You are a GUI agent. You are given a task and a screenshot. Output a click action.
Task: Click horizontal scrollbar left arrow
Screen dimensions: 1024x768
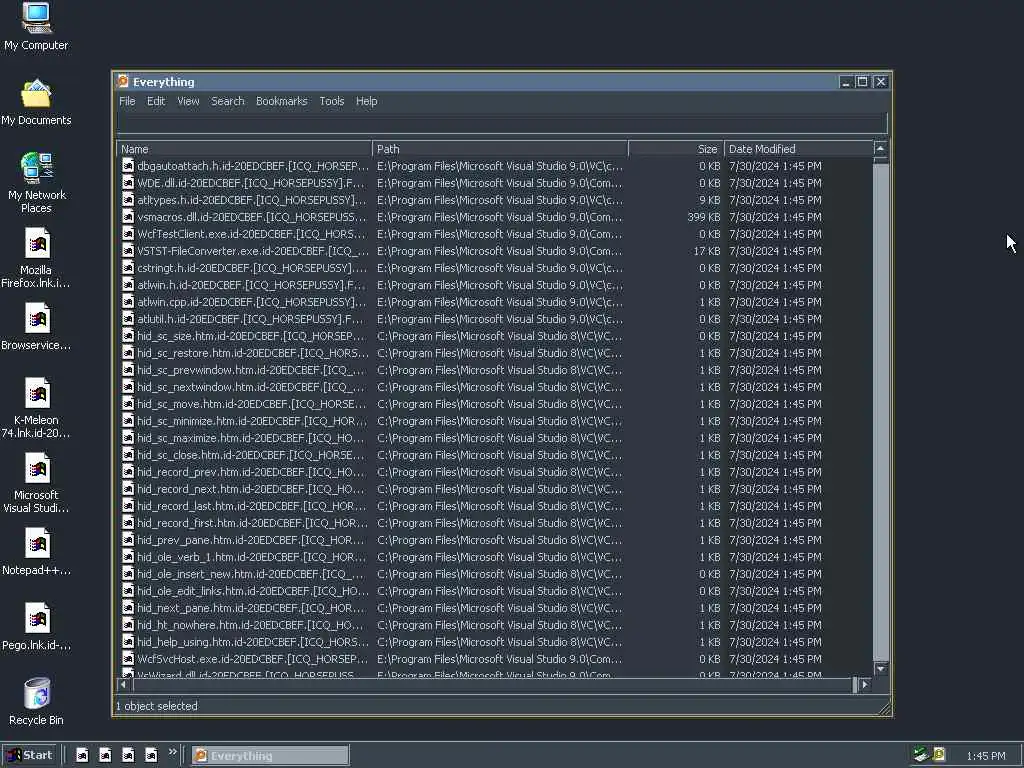coord(124,684)
